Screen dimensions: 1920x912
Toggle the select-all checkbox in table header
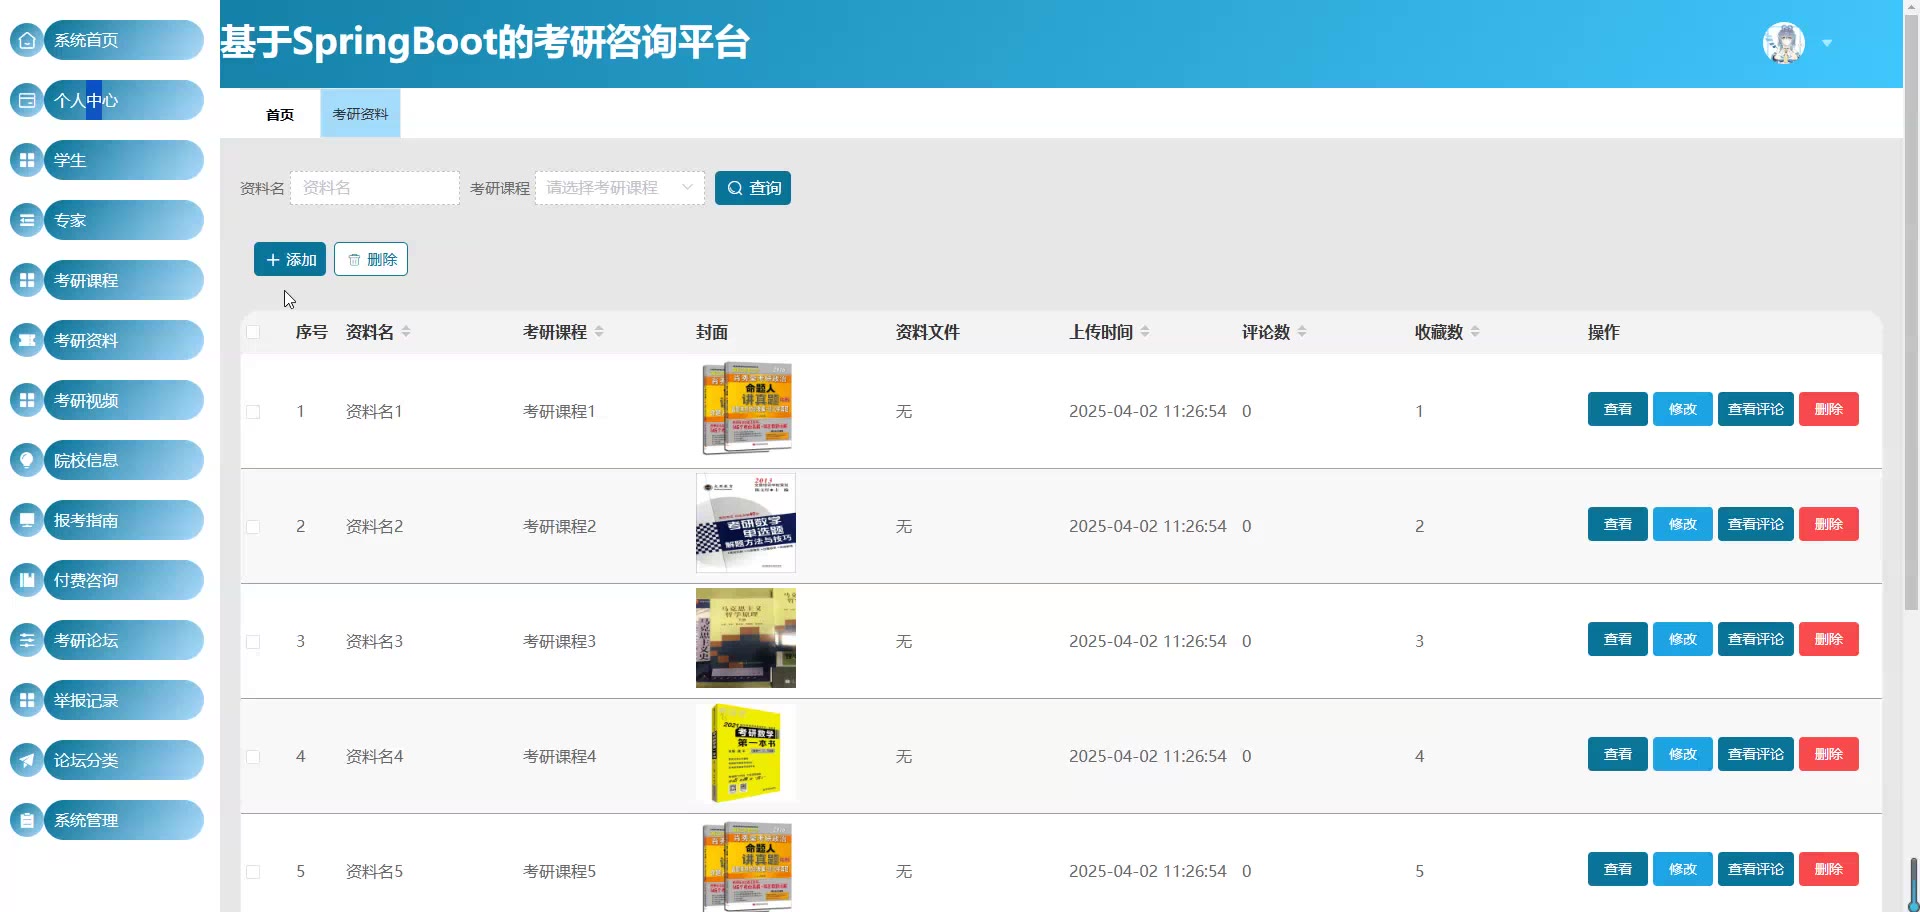point(253,332)
